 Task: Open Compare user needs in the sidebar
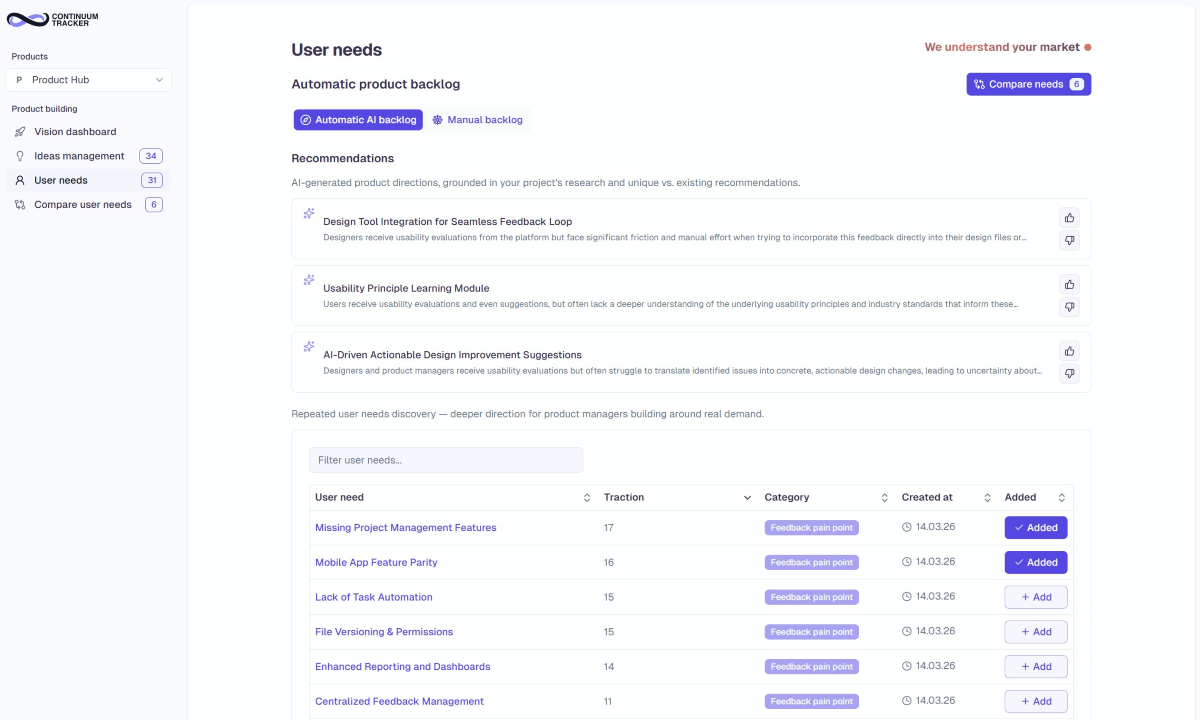pyautogui.click(x=88, y=205)
